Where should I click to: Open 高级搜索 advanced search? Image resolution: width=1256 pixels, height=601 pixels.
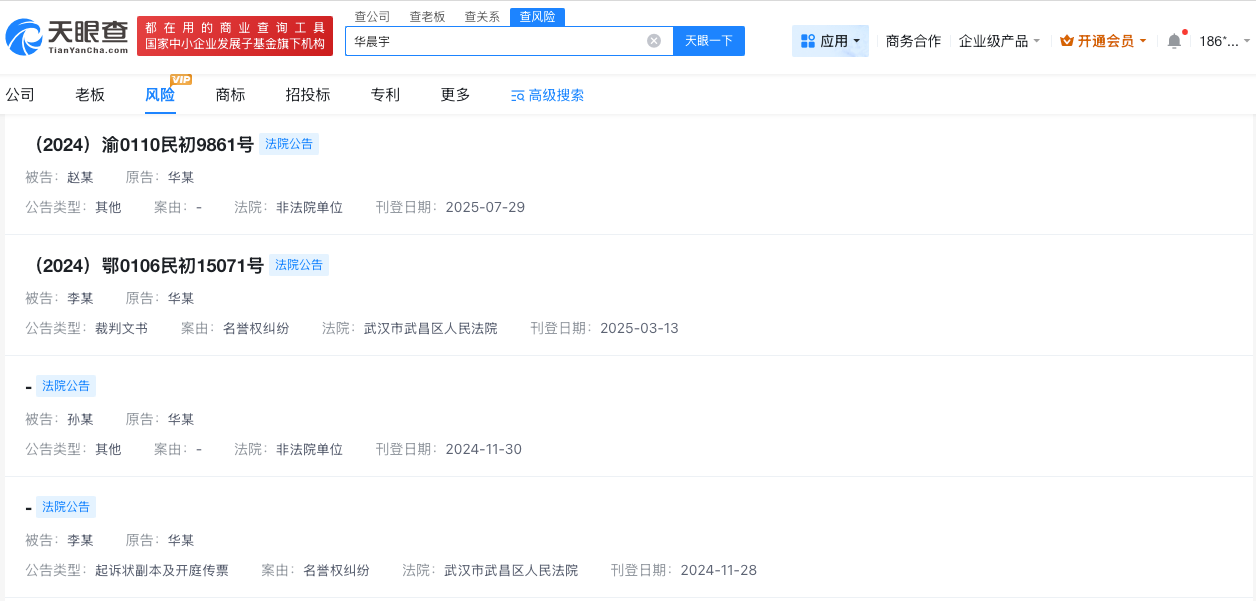(548, 95)
